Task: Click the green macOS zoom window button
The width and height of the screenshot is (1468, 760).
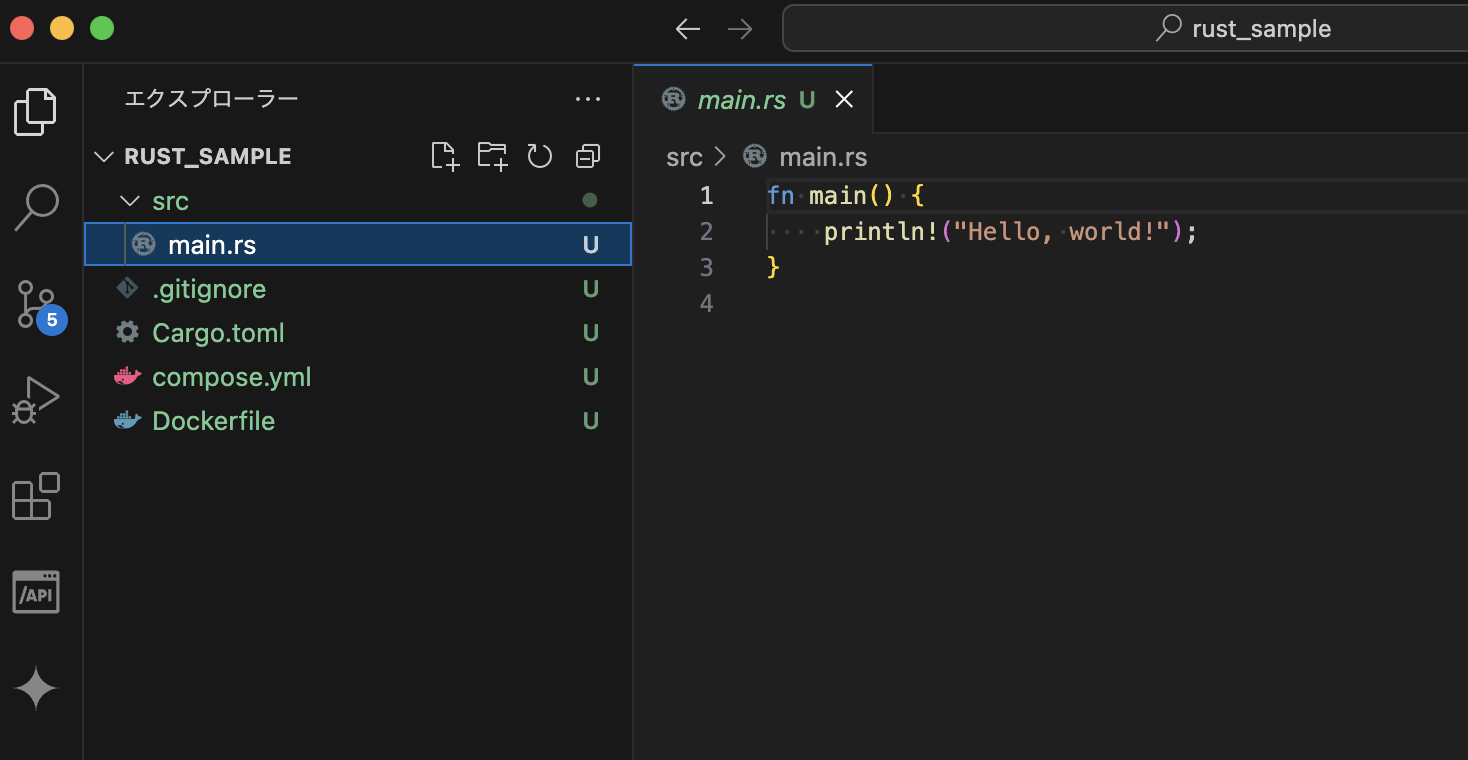Action: [x=102, y=28]
